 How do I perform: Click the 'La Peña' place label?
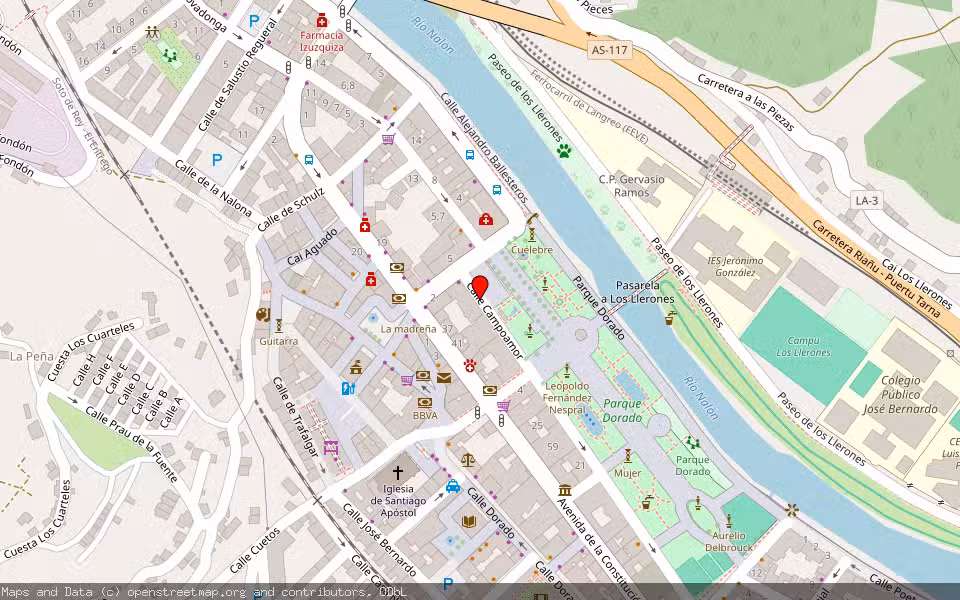[x=32, y=356]
